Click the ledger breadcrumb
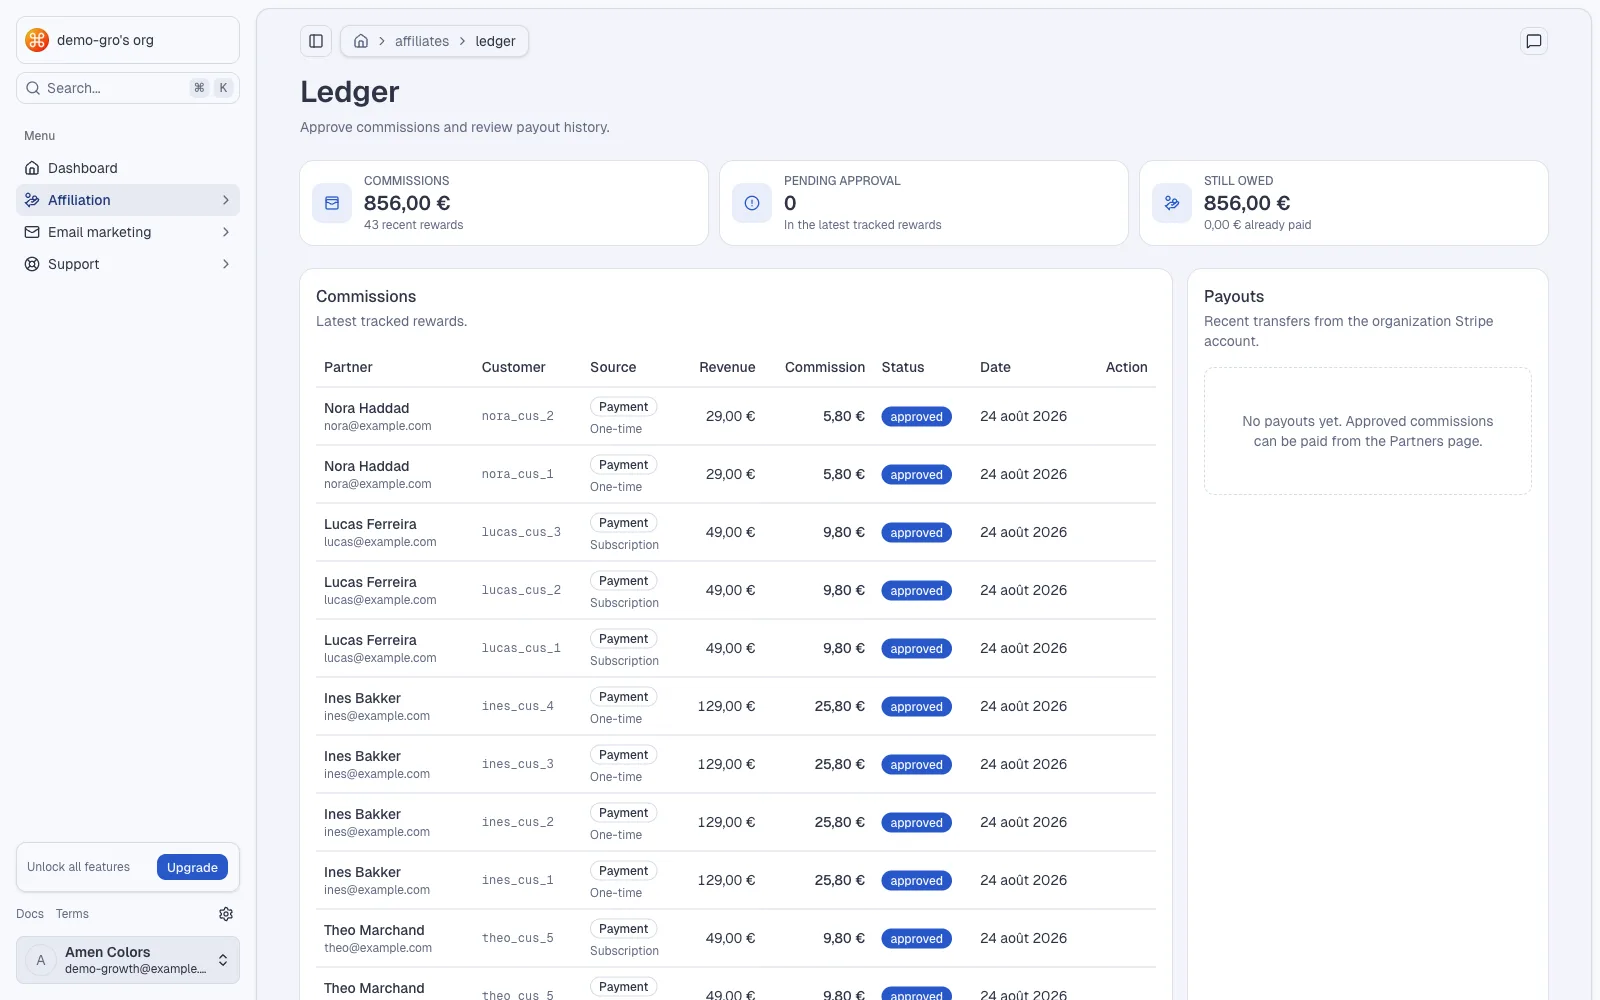The height and width of the screenshot is (1000, 1600). click(495, 41)
